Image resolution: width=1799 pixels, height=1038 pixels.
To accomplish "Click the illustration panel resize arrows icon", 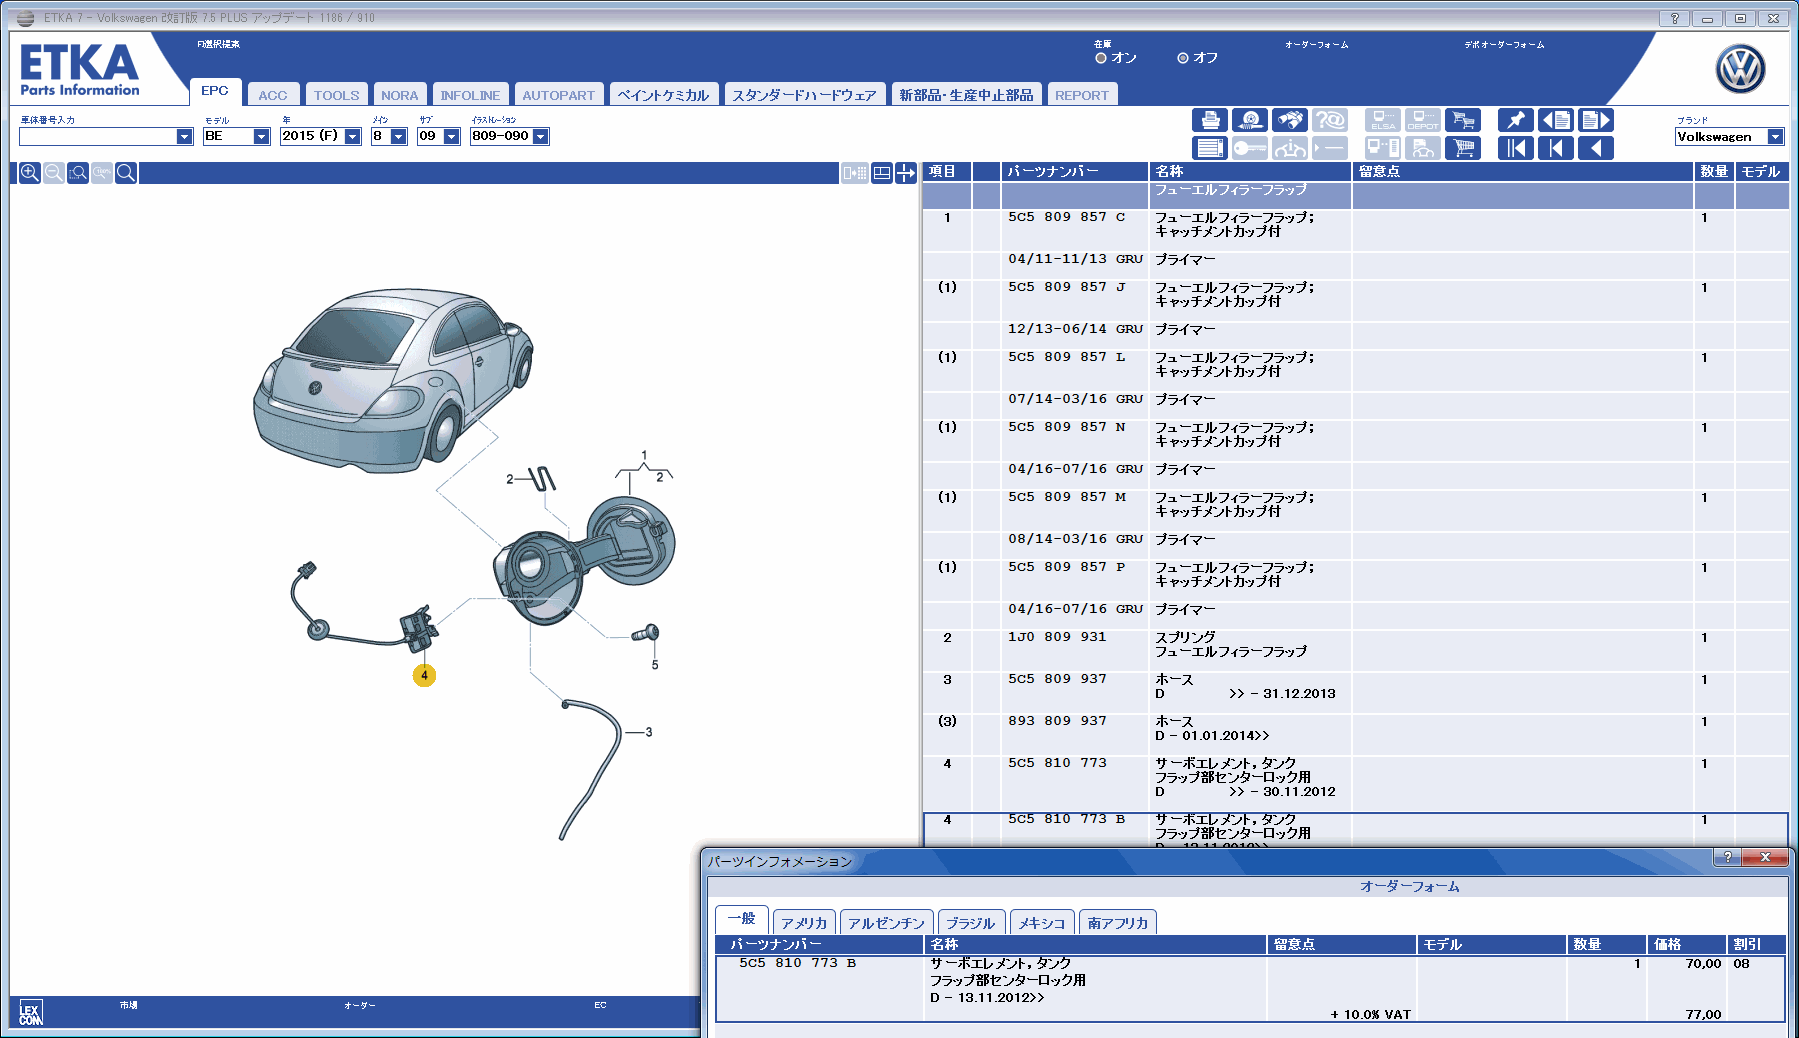I will [906, 173].
